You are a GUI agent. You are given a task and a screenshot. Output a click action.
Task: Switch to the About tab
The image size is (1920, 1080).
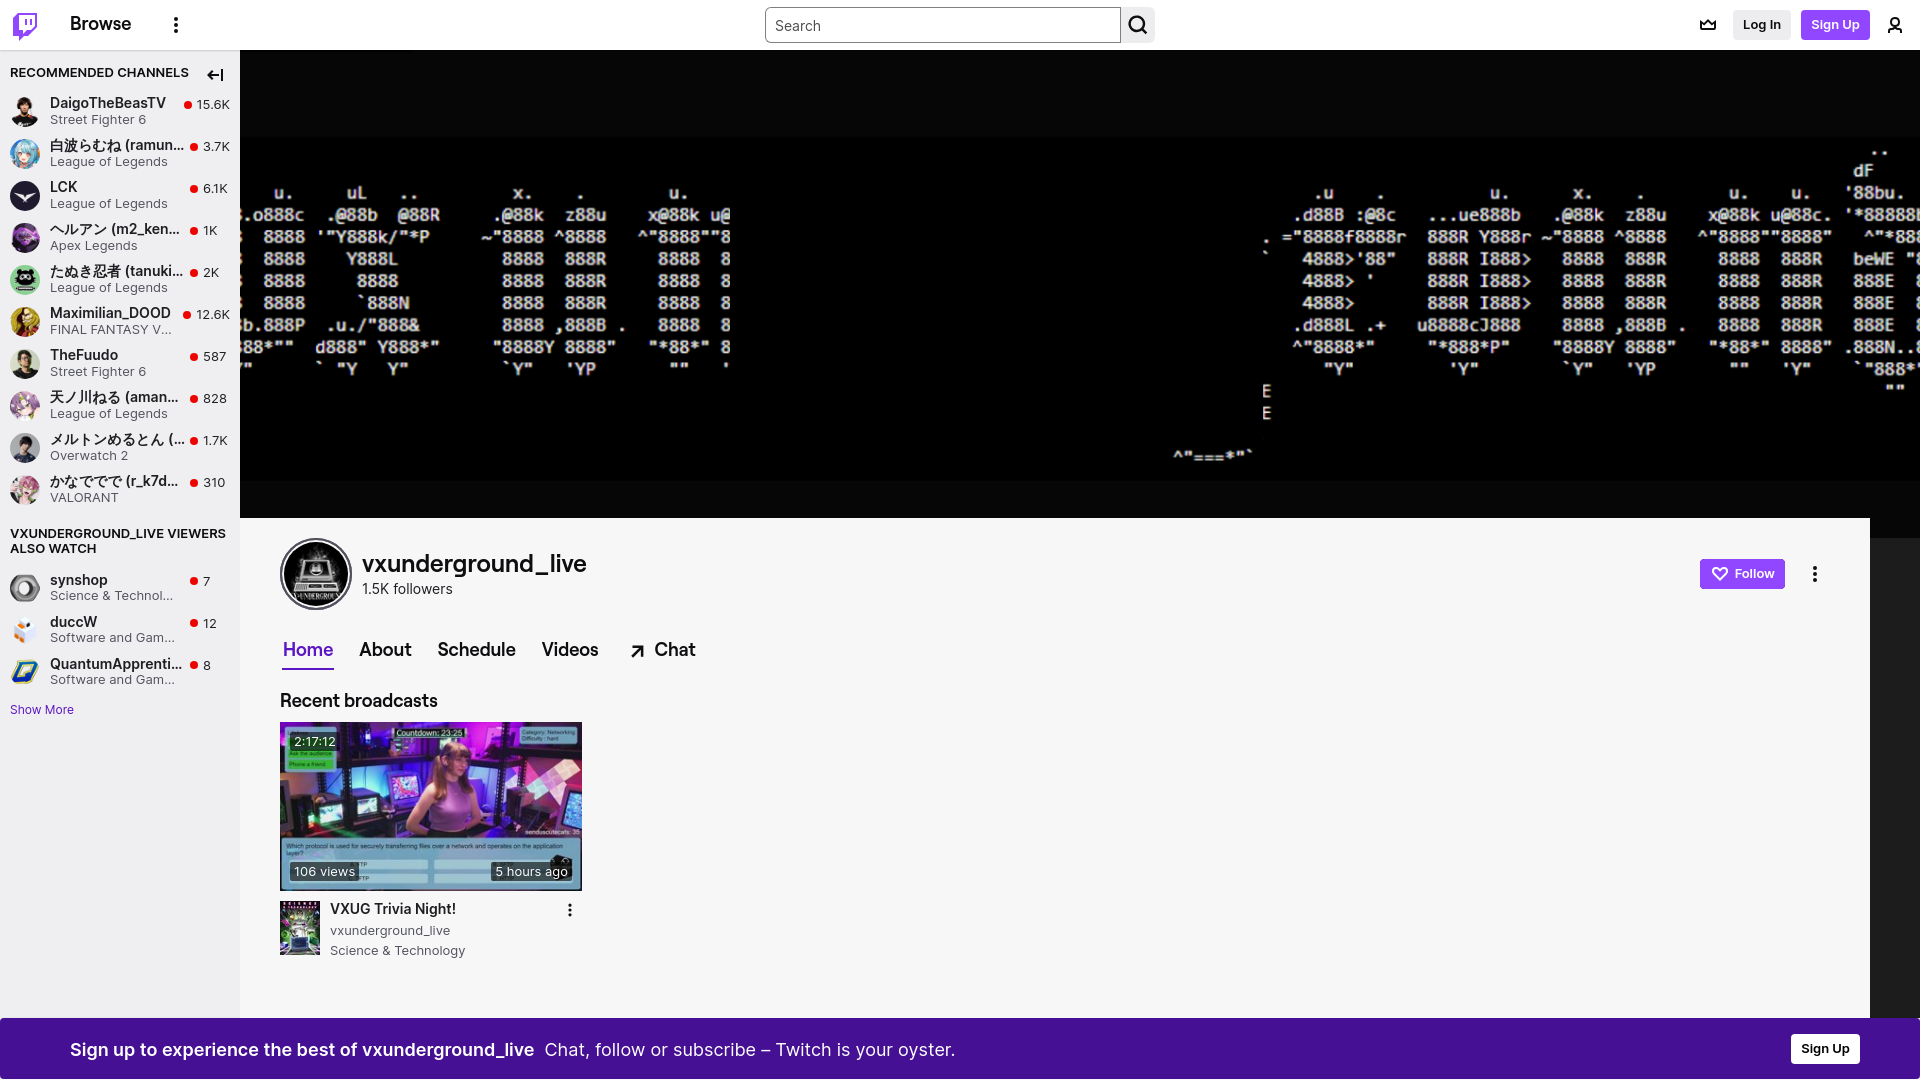click(385, 650)
